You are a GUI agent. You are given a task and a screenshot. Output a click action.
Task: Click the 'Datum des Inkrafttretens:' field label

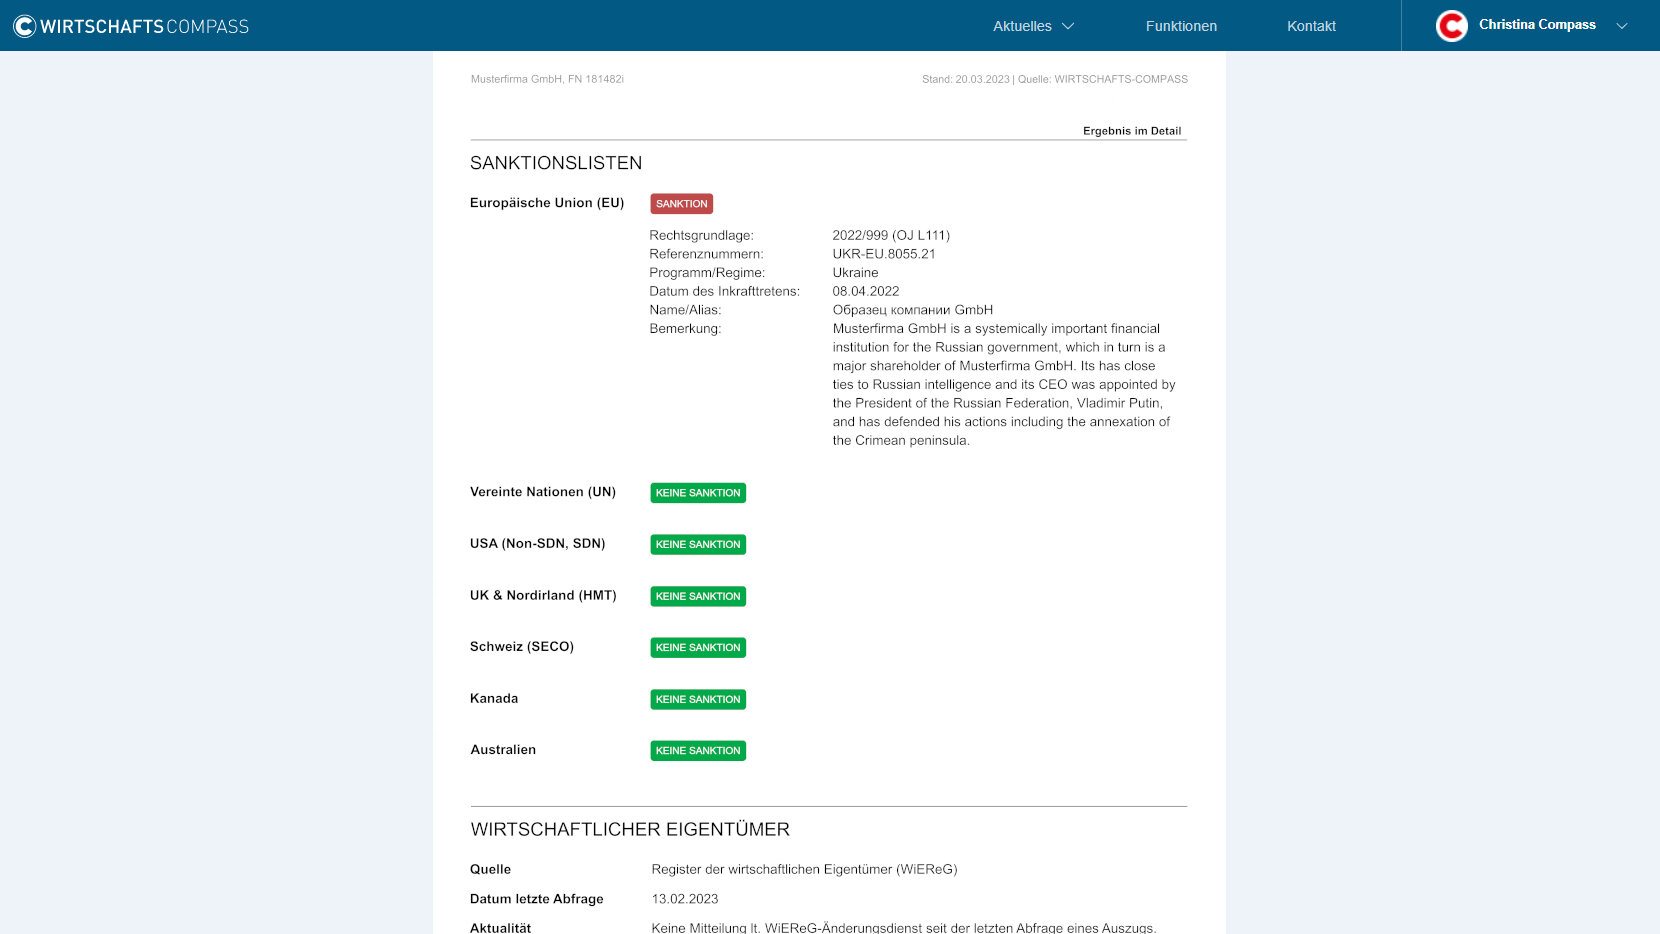pos(724,292)
